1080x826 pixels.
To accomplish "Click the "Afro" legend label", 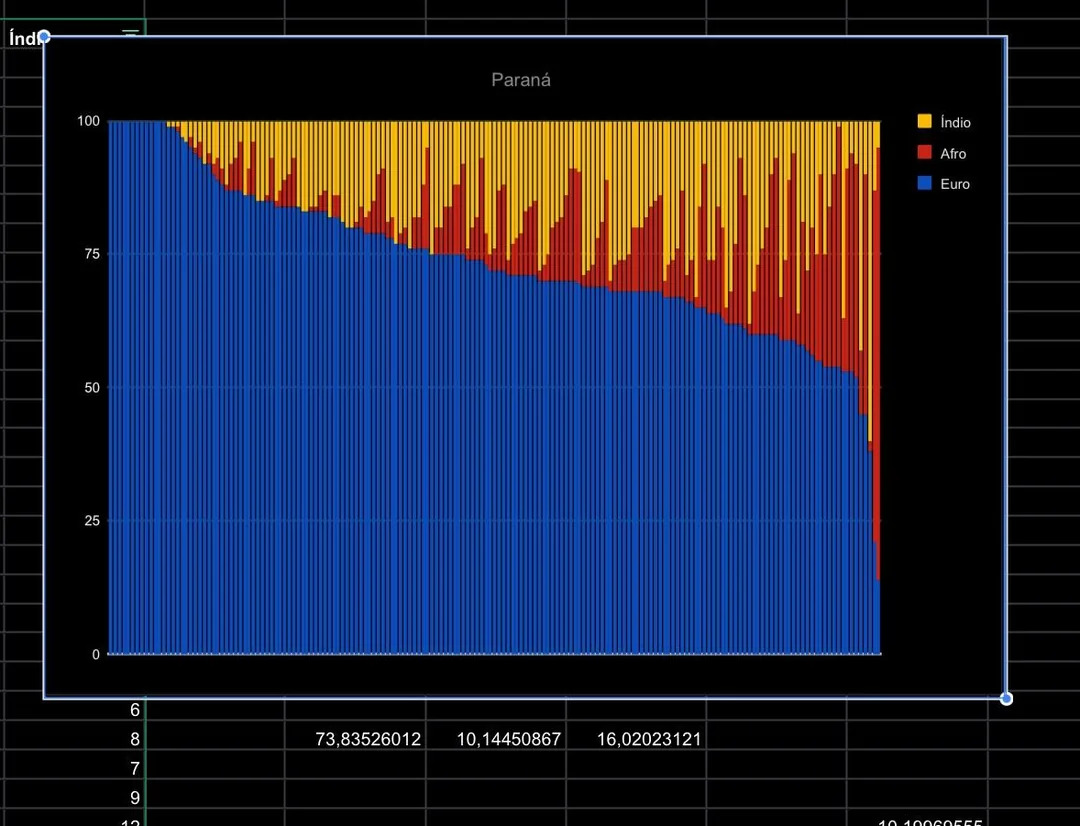I will click(x=953, y=154).
